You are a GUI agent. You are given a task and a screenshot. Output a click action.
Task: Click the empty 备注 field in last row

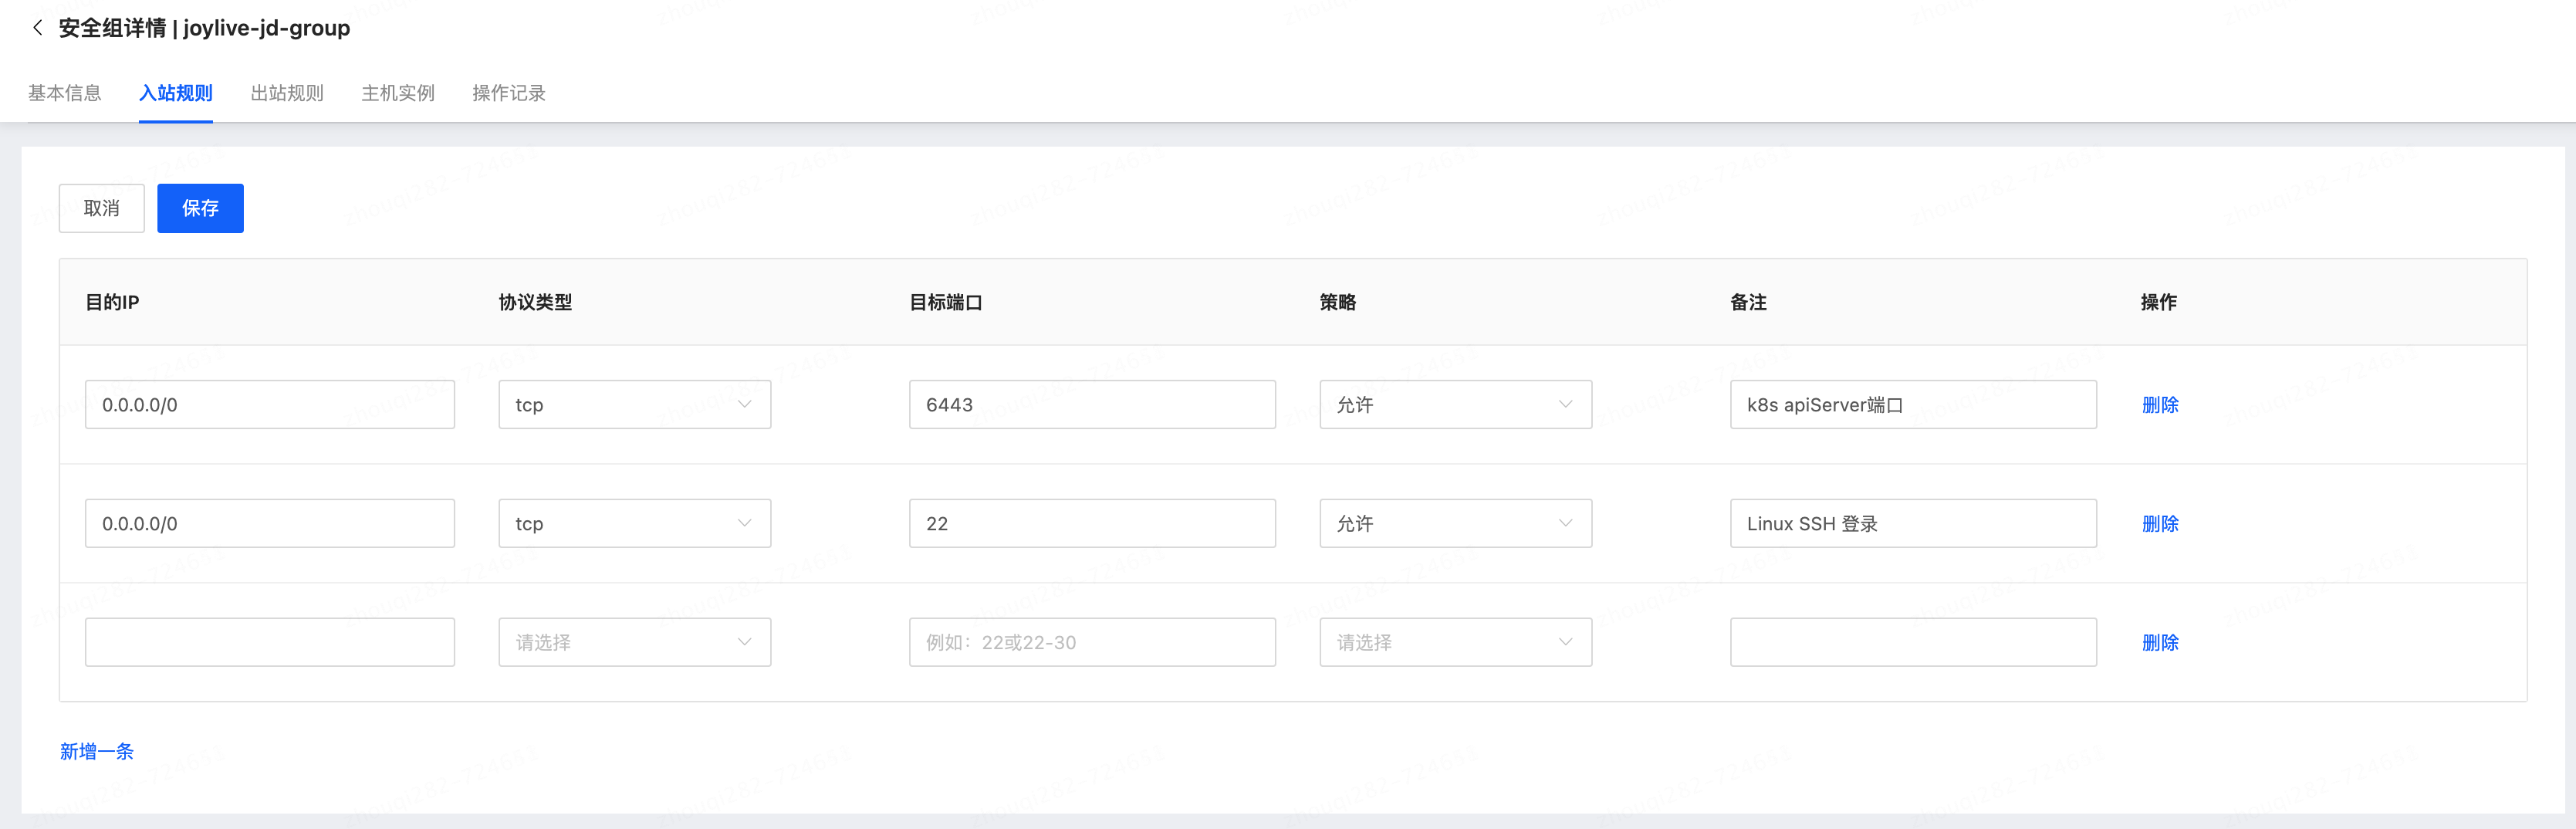[x=1913, y=643]
